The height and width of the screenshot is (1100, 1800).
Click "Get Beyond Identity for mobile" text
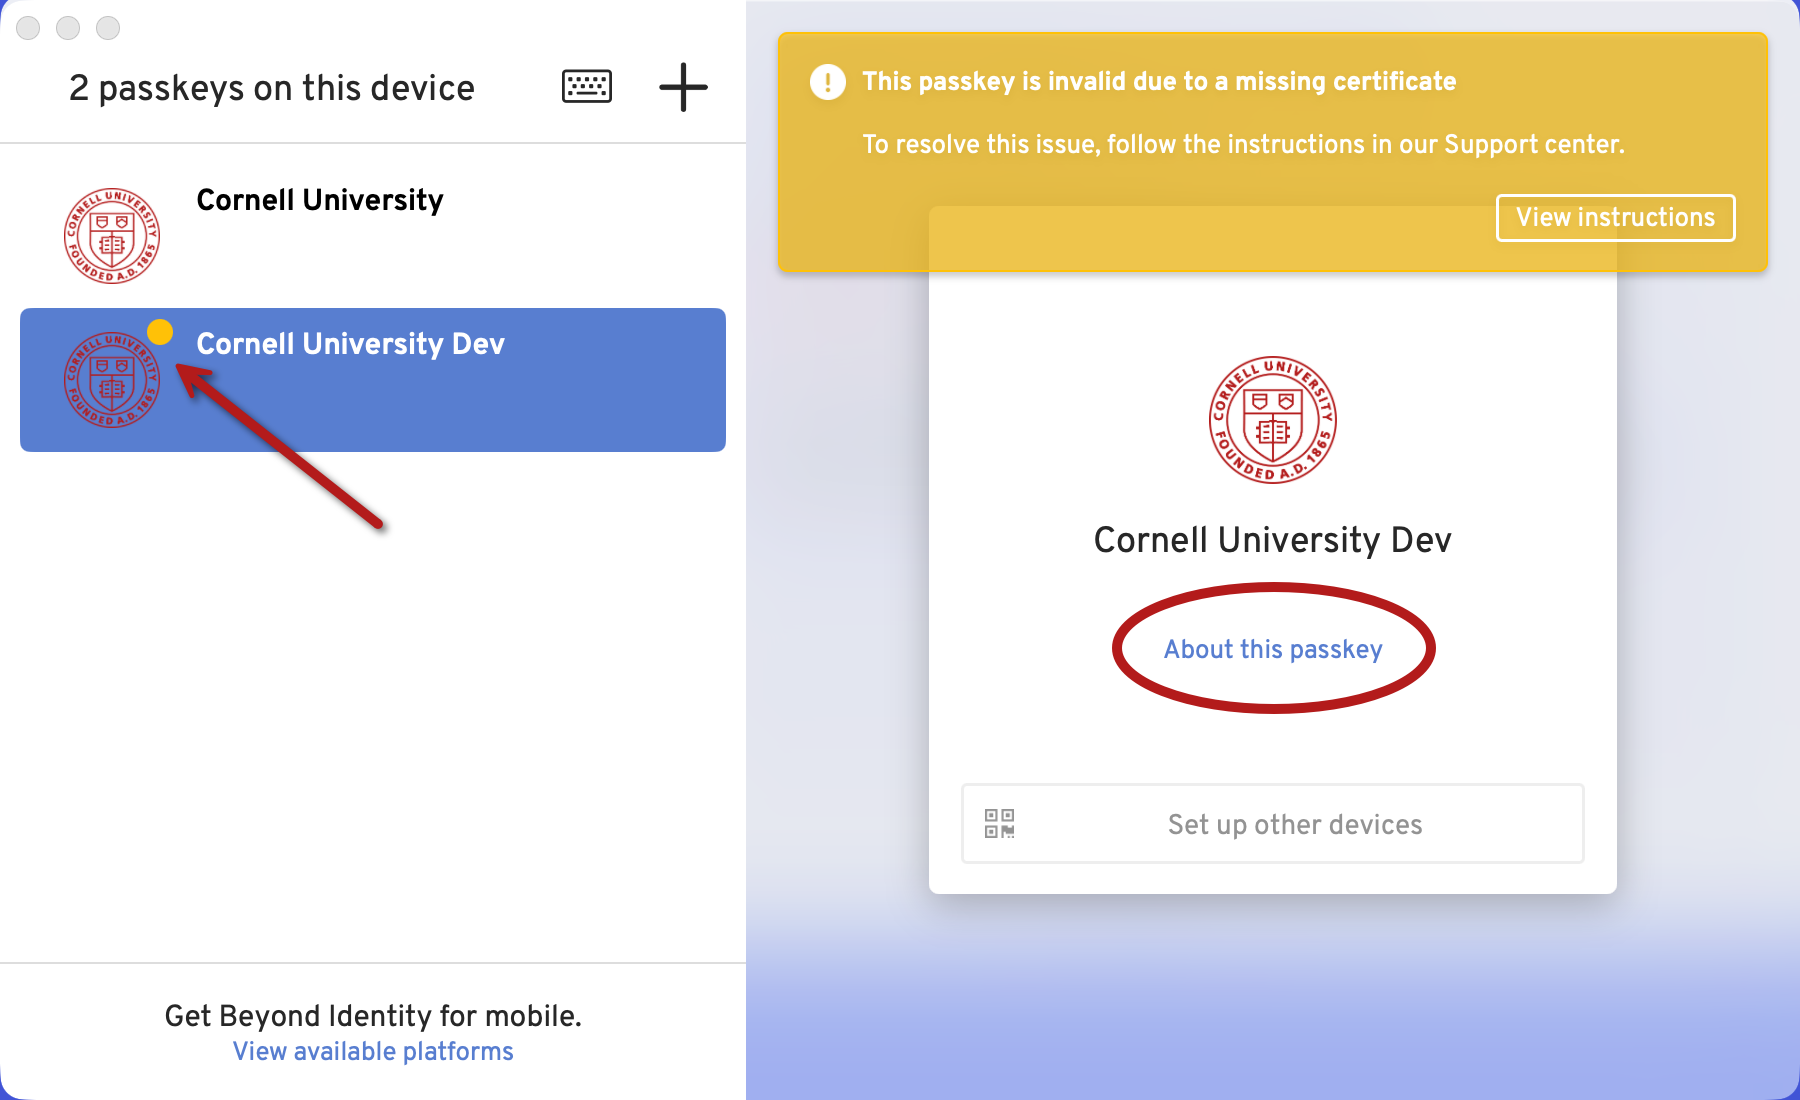pyautogui.click(x=373, y=1016)
